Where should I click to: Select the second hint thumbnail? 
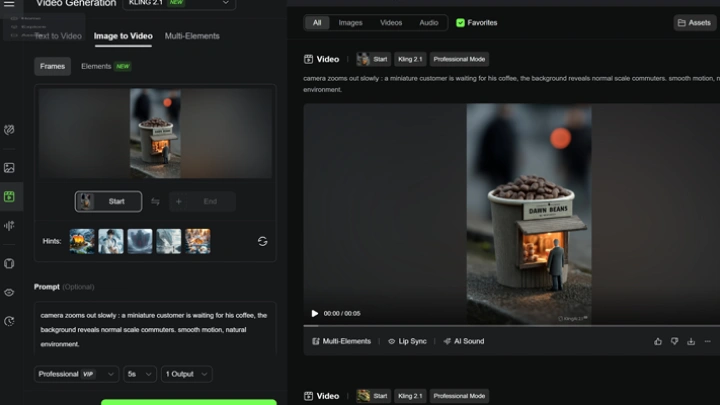pyautogui.click(x=111, y=241)
